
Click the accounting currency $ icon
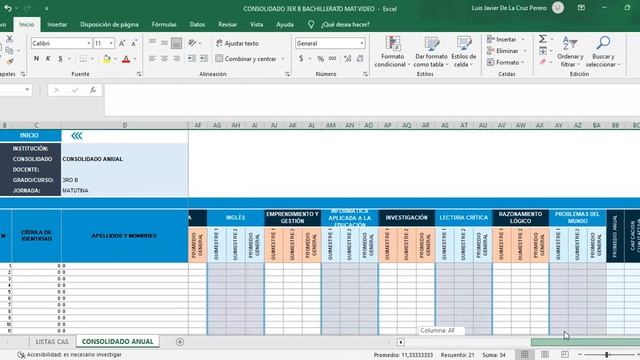tap(301, 59)
